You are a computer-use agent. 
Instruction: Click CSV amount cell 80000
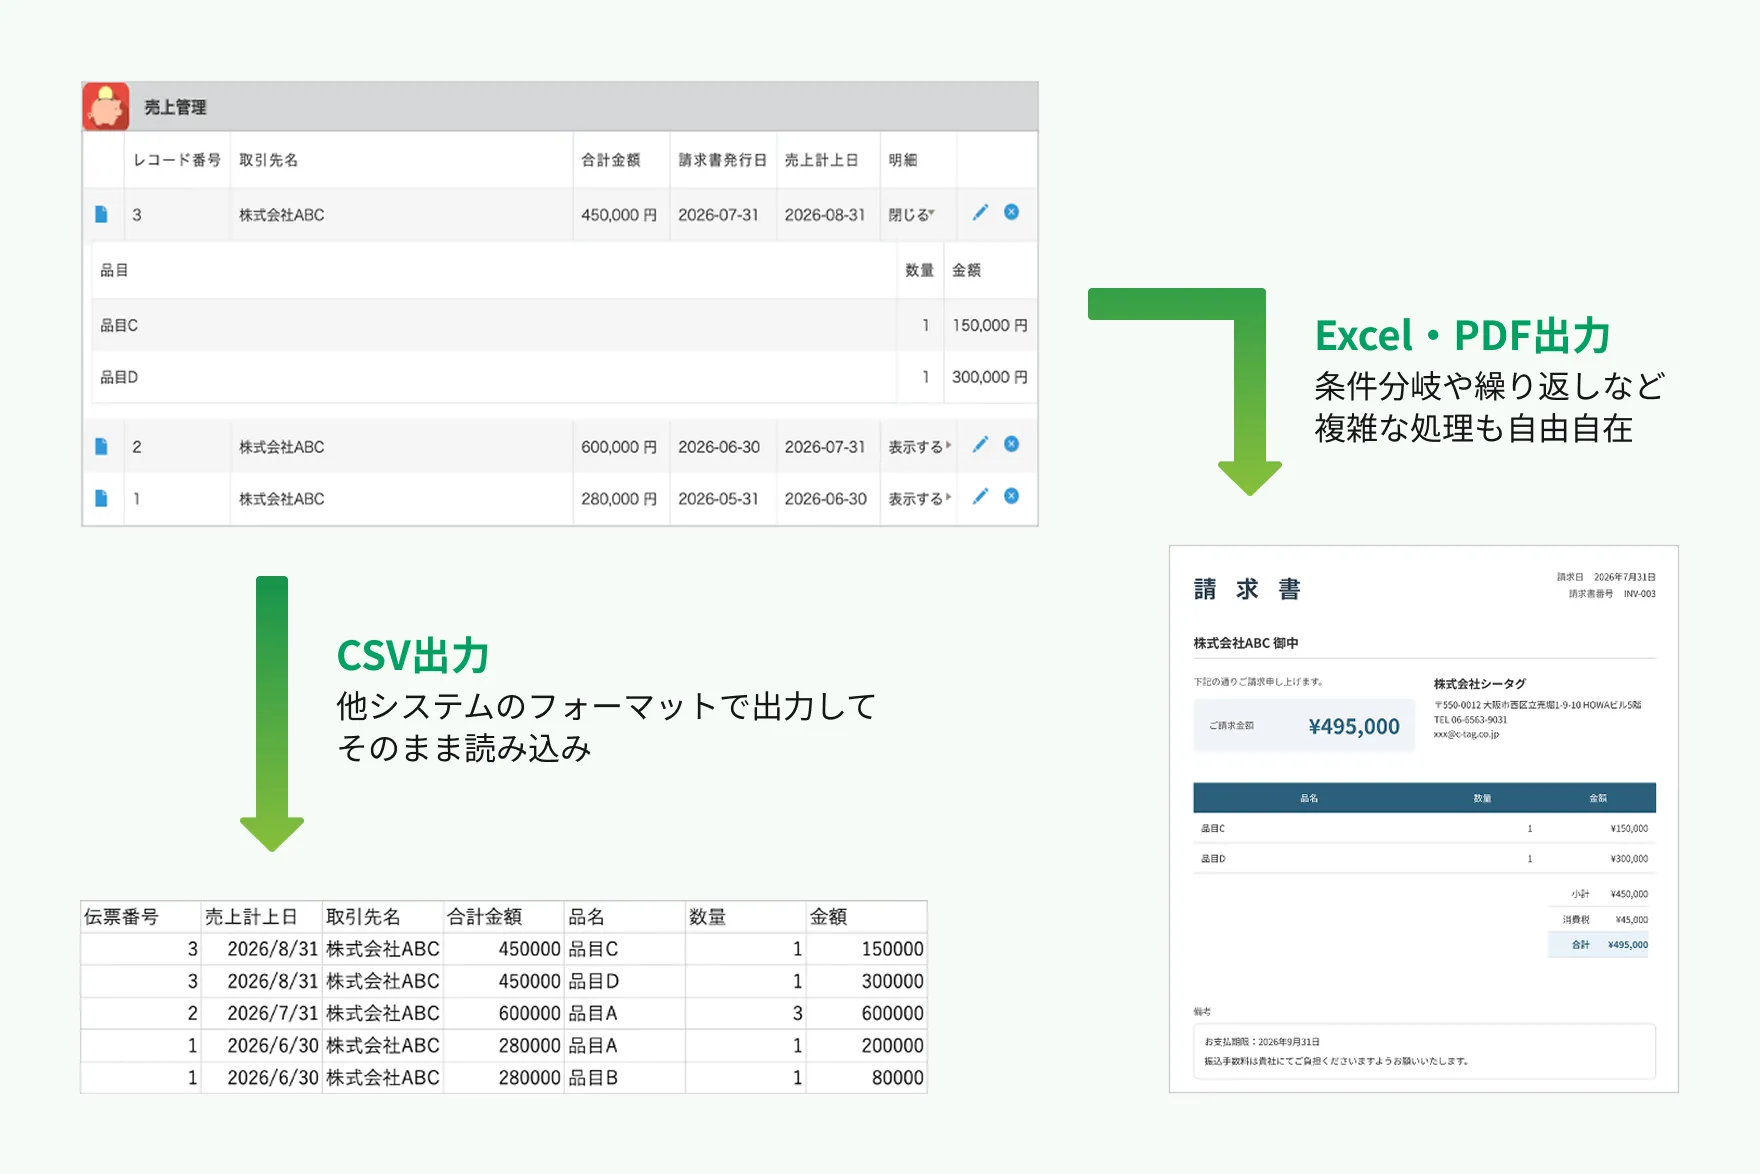(867, 1077)
